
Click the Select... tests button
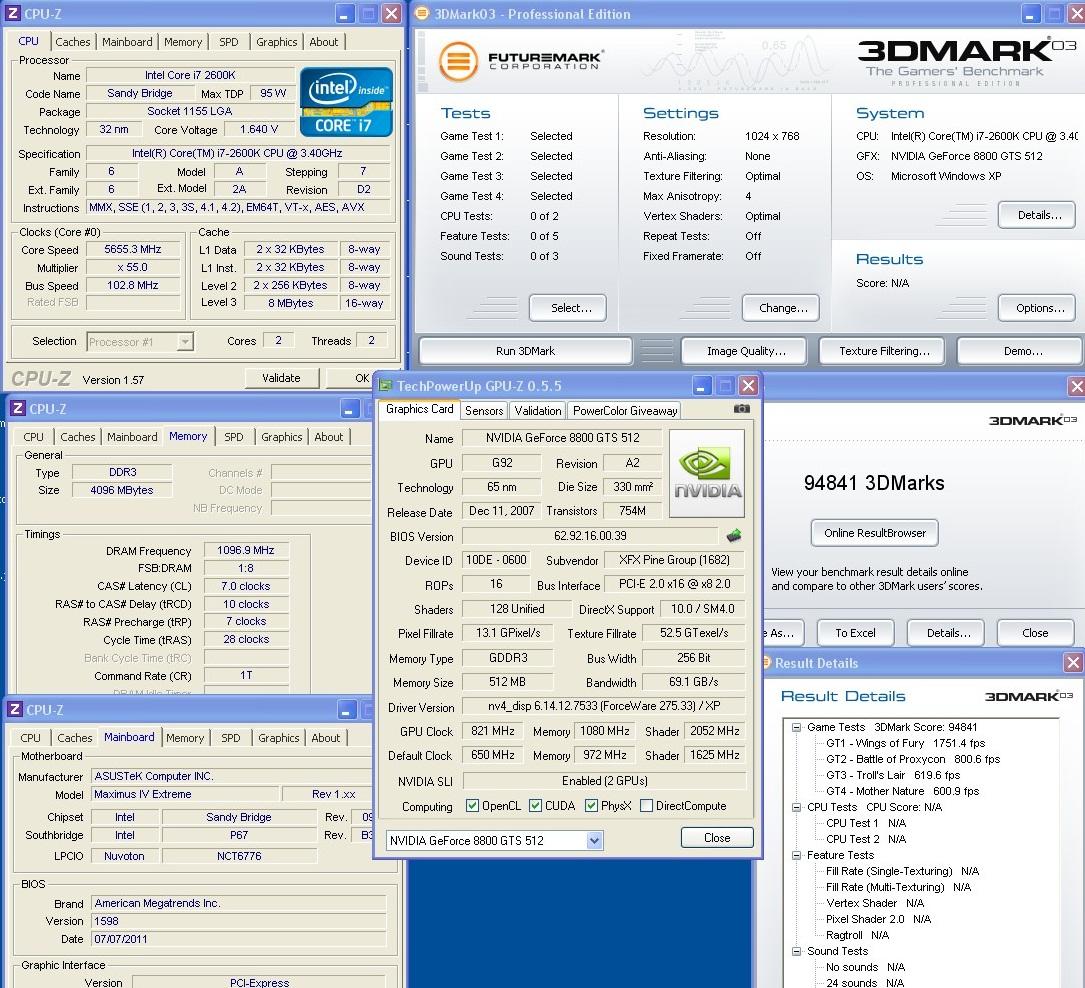[568, 308]
